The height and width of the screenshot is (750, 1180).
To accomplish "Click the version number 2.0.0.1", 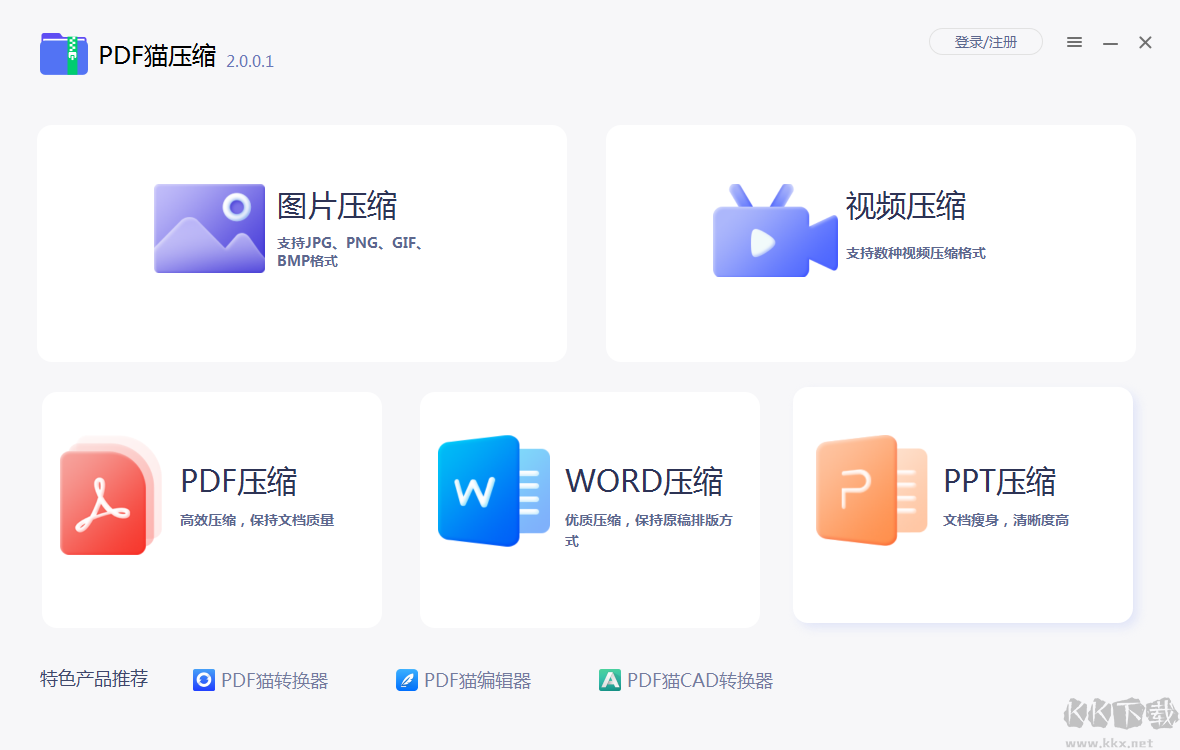I will pos(248,61).
